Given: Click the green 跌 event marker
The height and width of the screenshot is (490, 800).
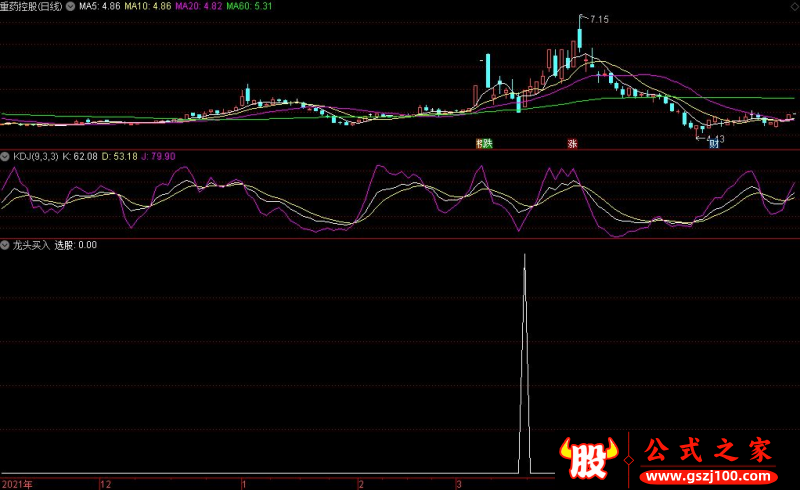Looking at the screenshot, I should [x=488, y=144].
